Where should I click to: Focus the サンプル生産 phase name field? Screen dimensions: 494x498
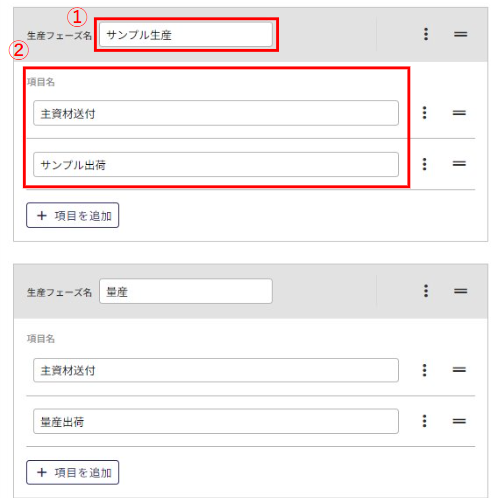(x=186, y=35)
